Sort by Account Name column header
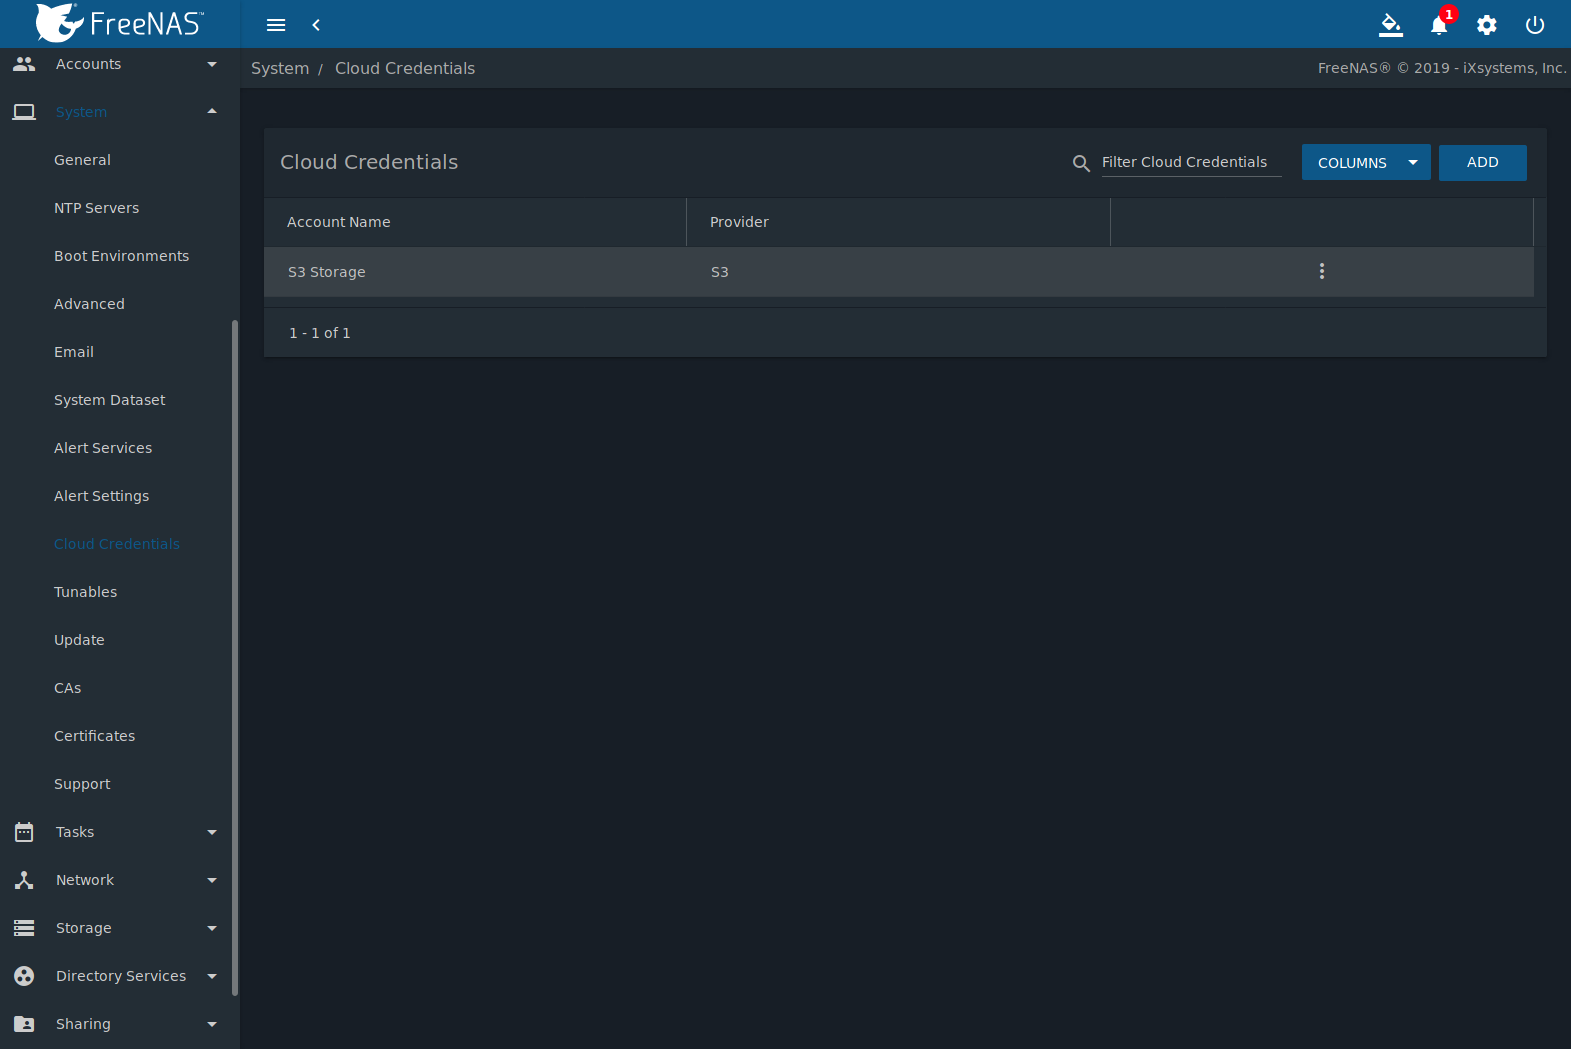 pos(339,222)
